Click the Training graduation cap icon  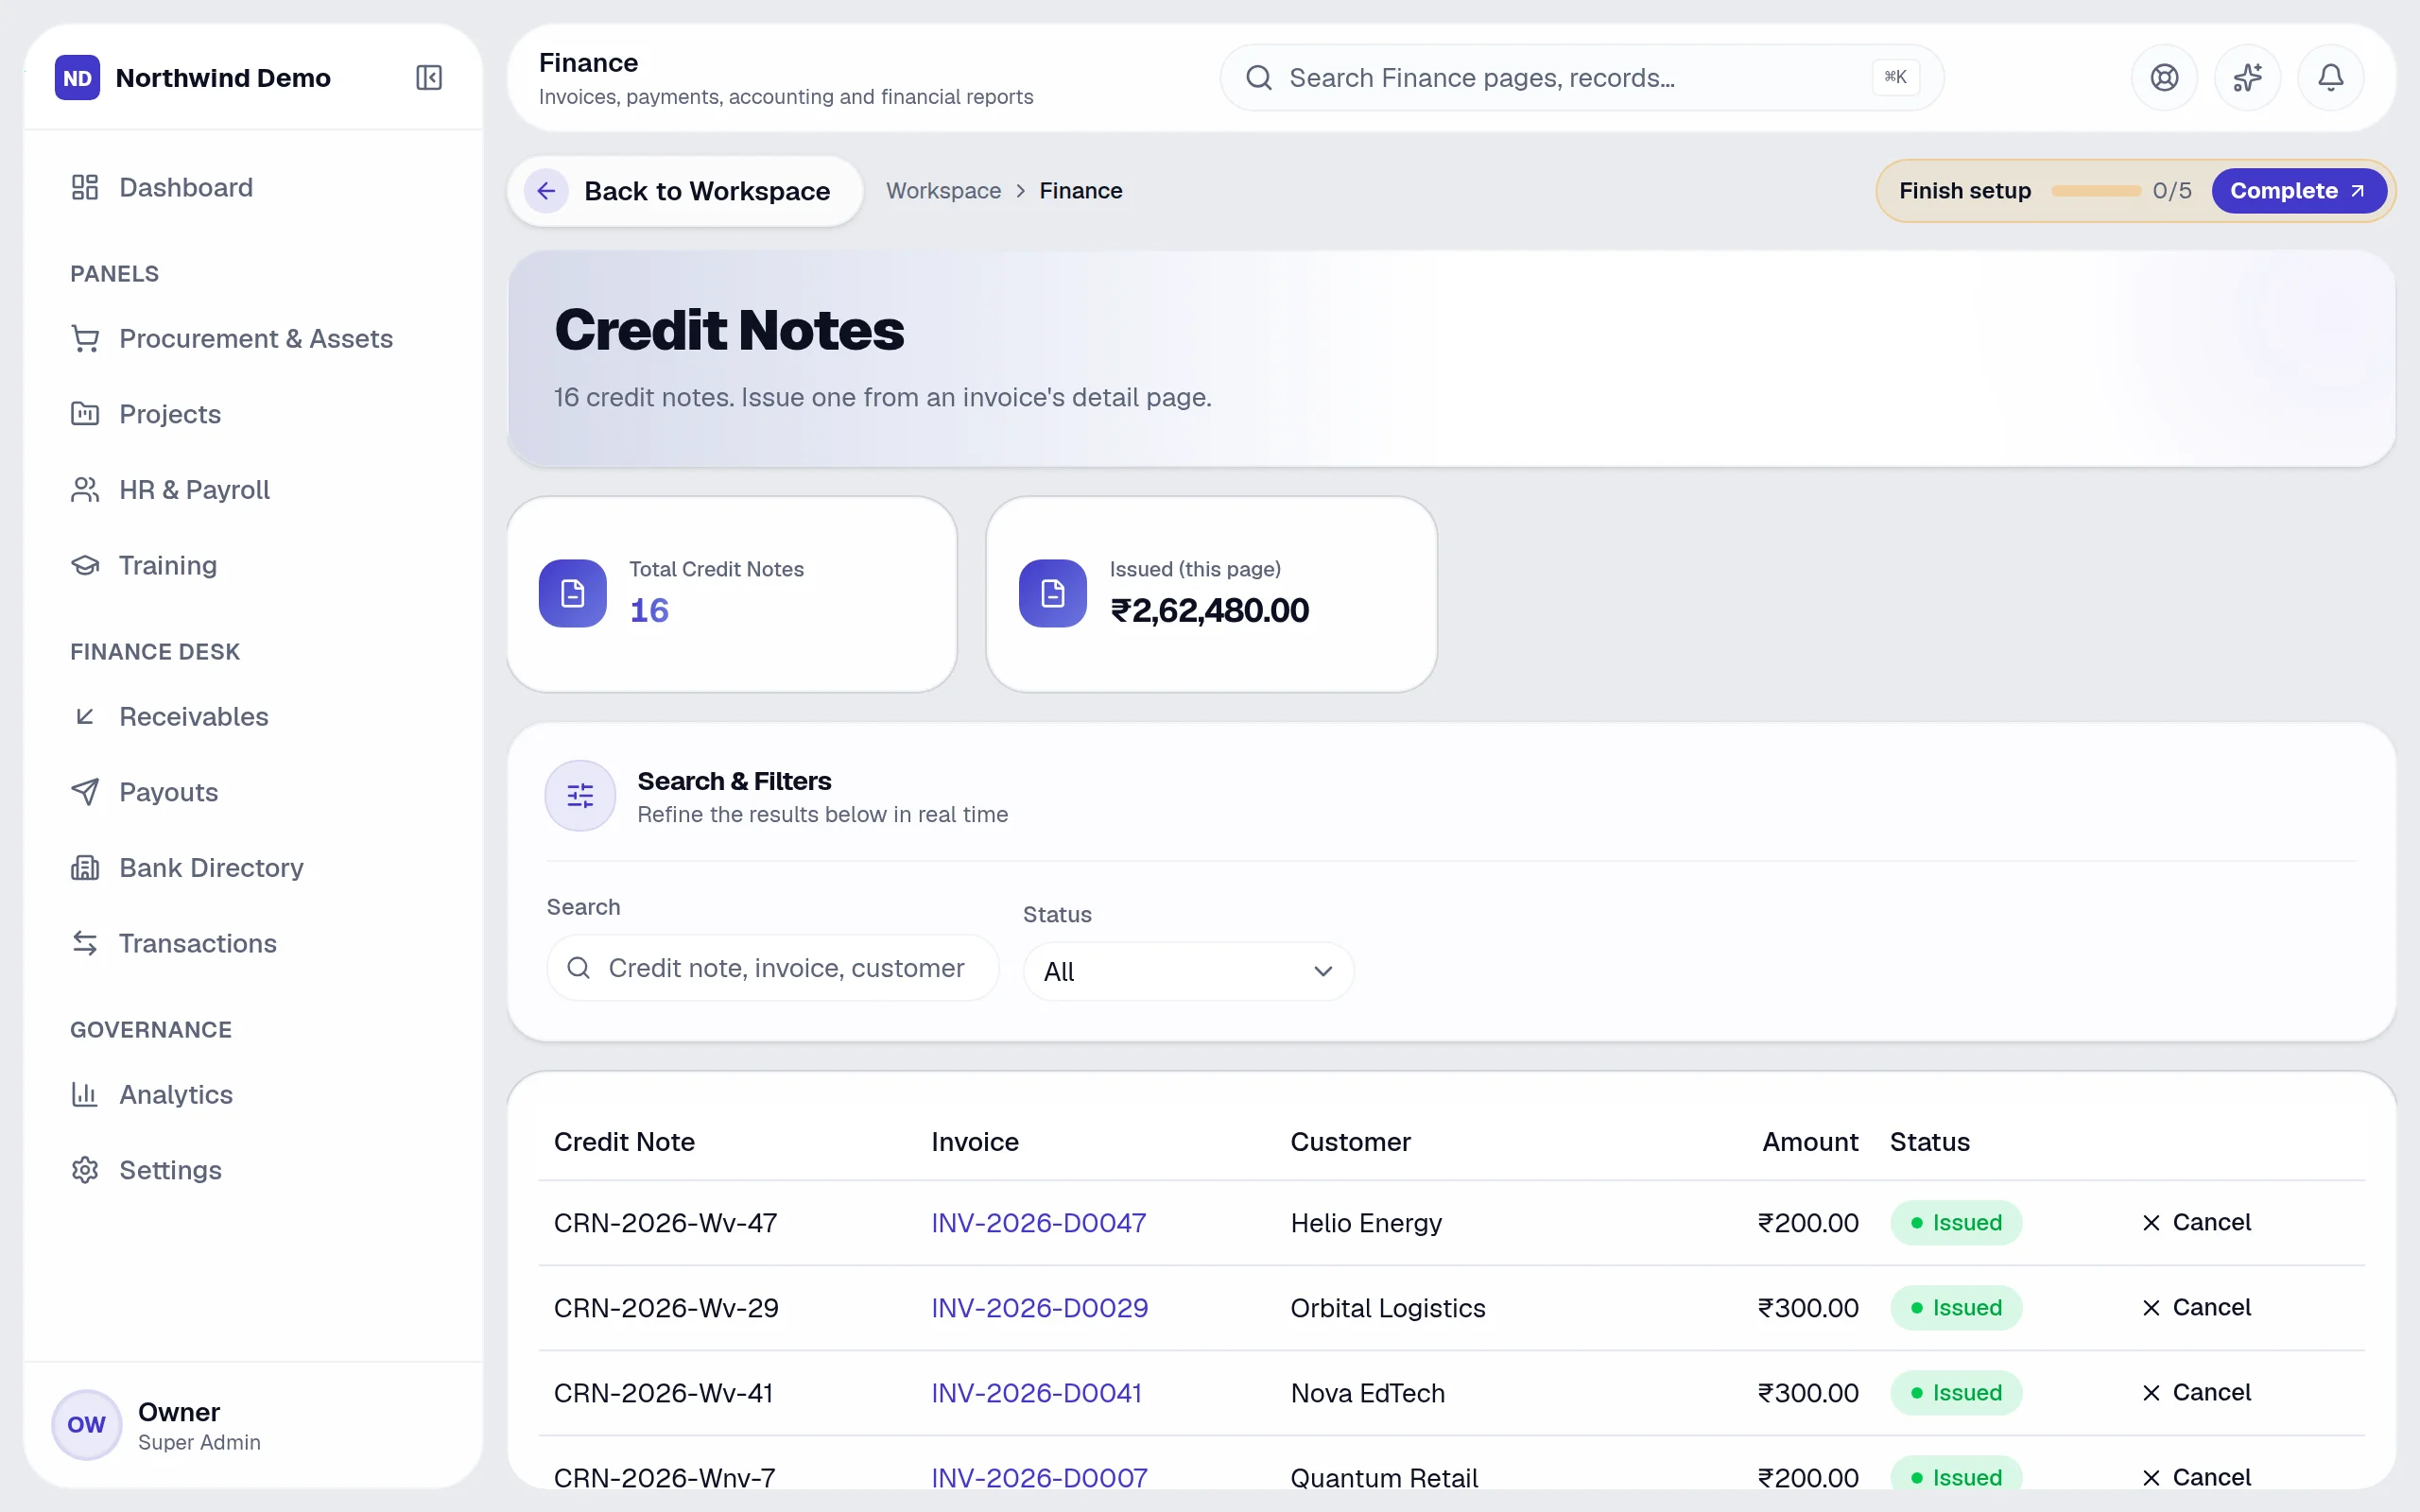pos(85,565)
